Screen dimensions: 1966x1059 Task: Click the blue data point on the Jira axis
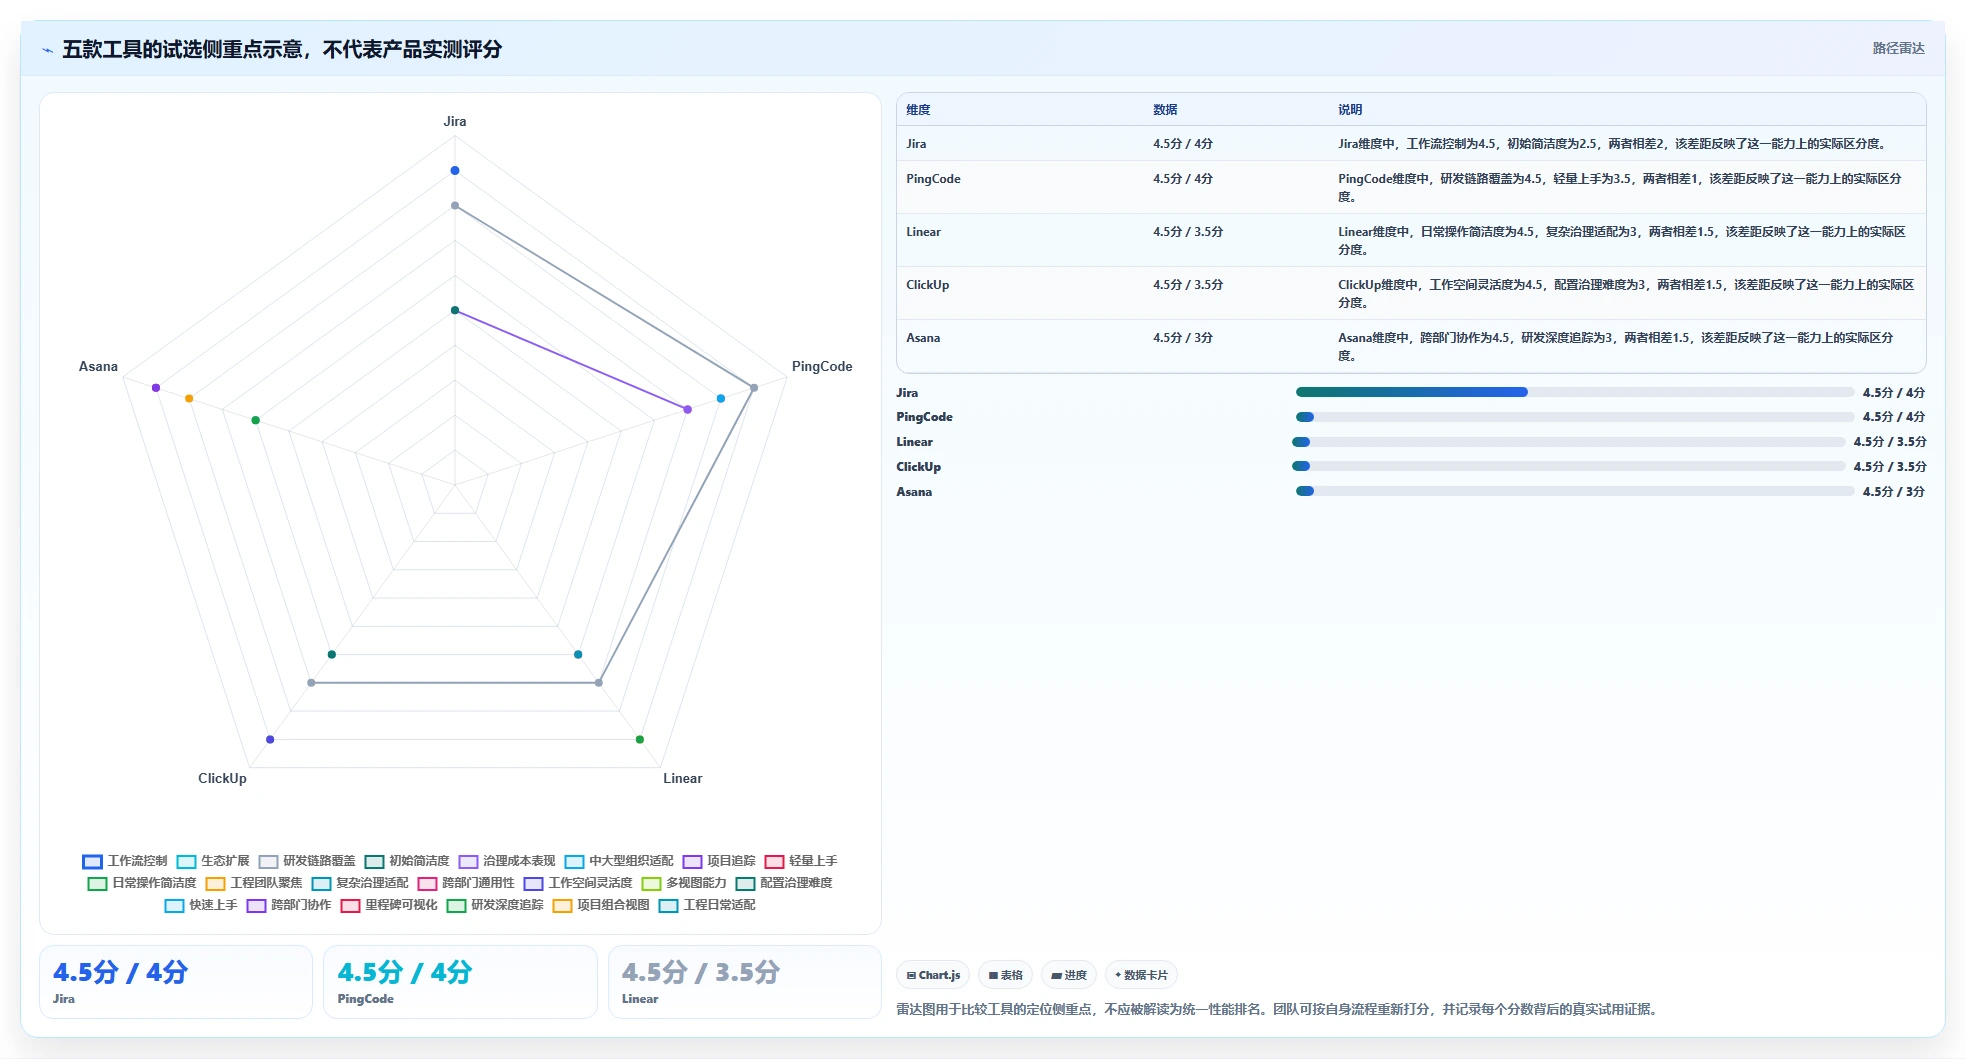click(455, 170)
